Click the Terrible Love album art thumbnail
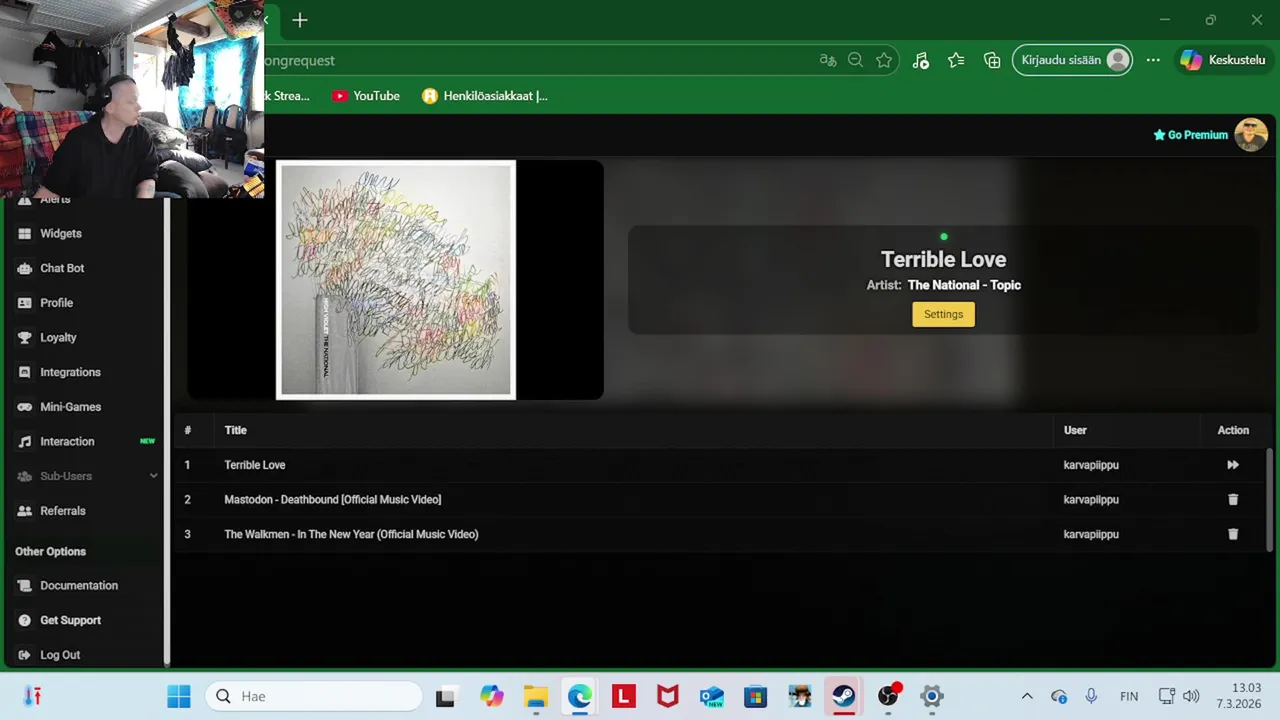The image size is (1280, 720). (x=396, y=280)
